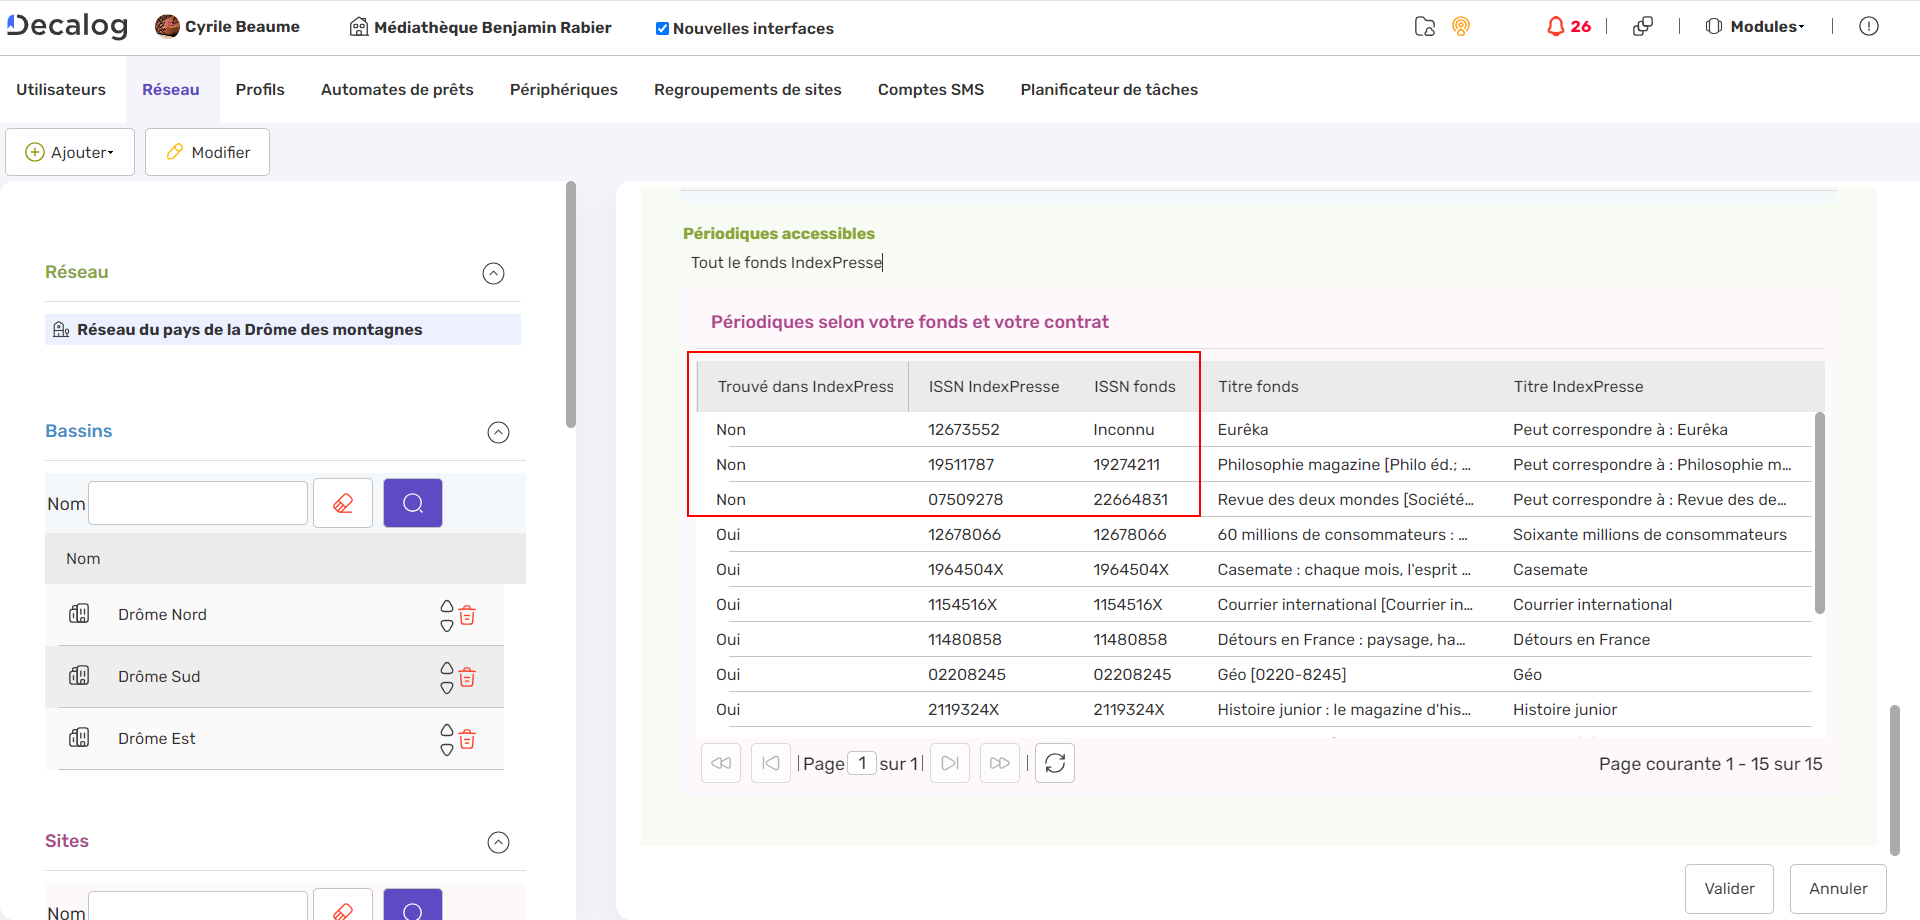
Task: Run Bassins search with magnifier button
Action: [413, 503]
